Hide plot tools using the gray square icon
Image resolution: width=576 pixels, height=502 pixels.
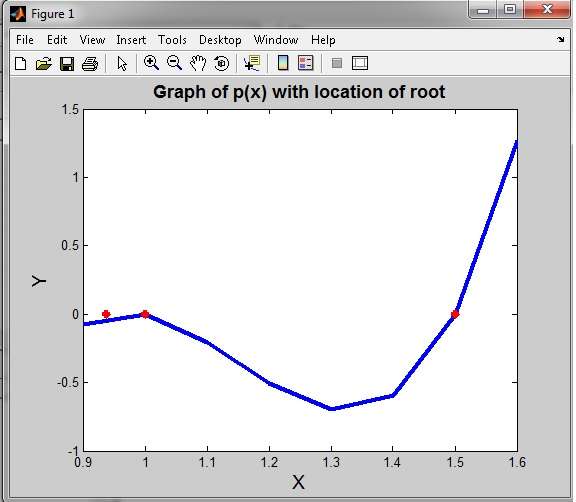(337, 63)
